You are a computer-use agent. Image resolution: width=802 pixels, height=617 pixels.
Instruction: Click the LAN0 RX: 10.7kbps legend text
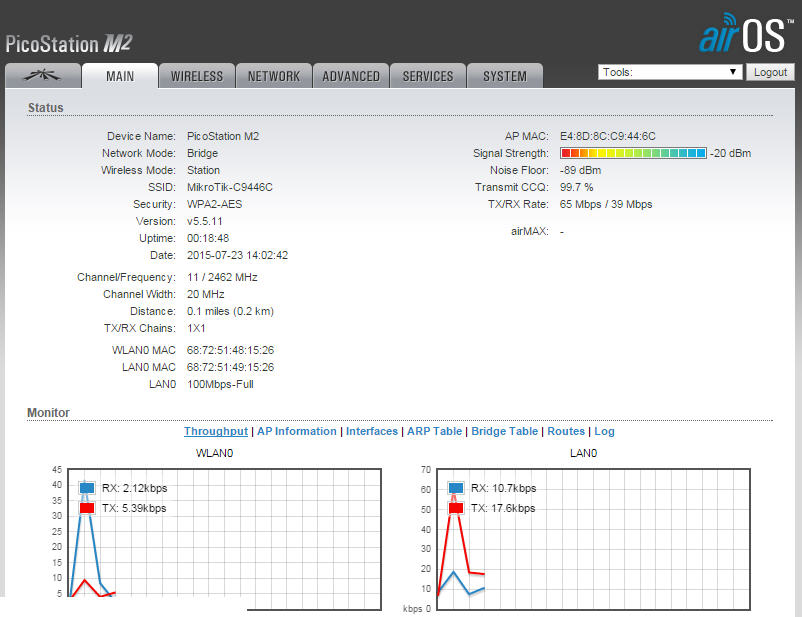coord(503,488)
